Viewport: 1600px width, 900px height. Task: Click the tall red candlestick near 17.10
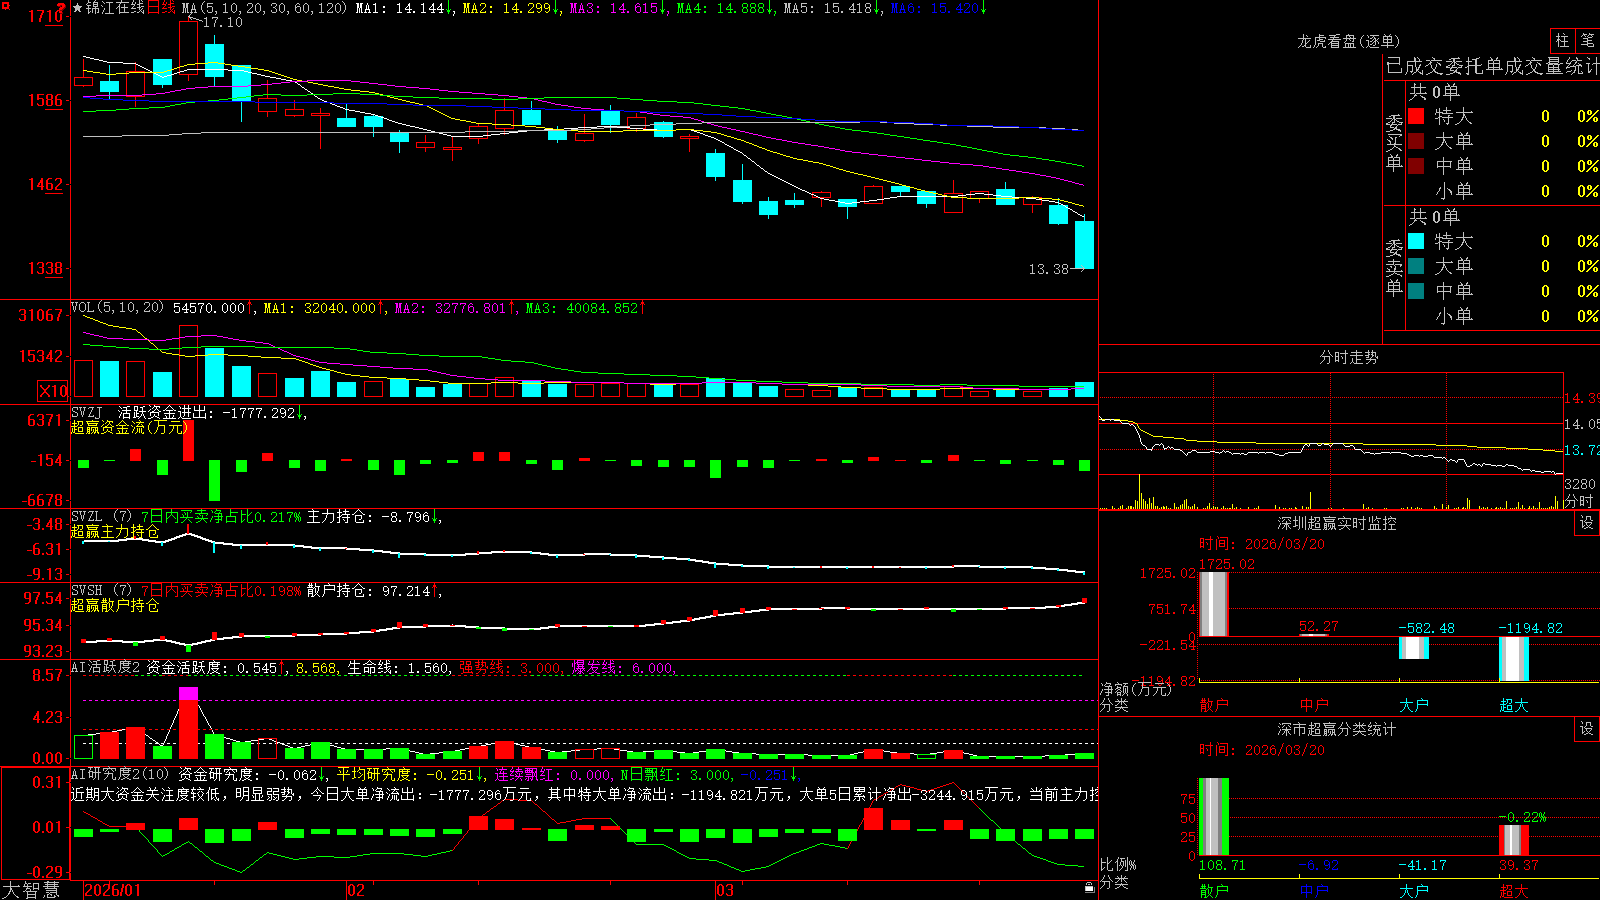tap(188, 47)
